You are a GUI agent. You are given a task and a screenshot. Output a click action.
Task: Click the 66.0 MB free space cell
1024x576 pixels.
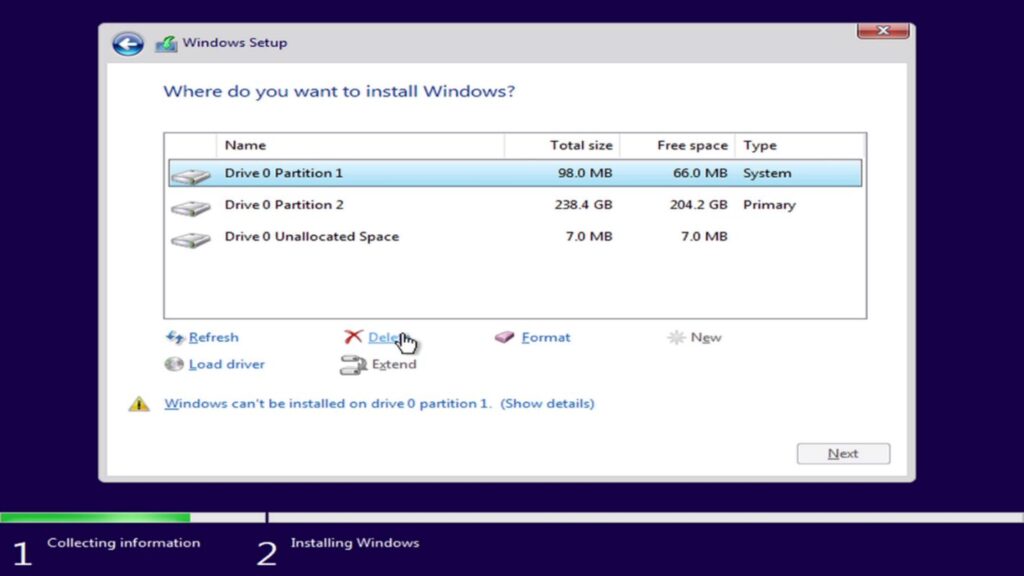700,173
